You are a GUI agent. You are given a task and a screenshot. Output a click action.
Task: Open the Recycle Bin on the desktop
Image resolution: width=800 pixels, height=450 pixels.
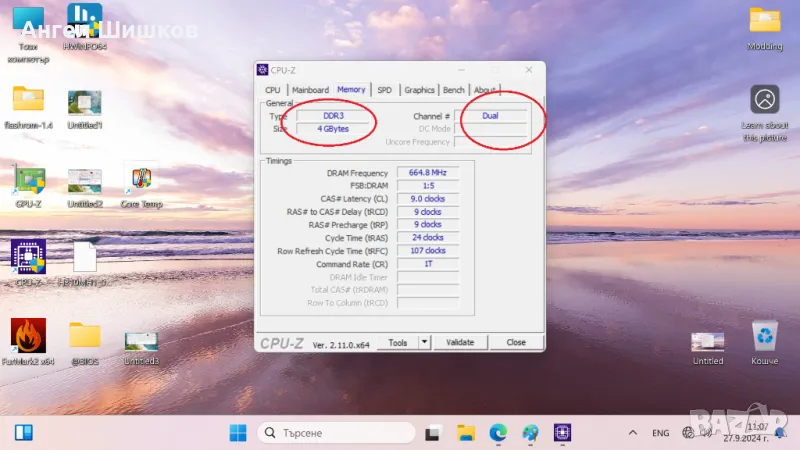(x=765, y=338)
